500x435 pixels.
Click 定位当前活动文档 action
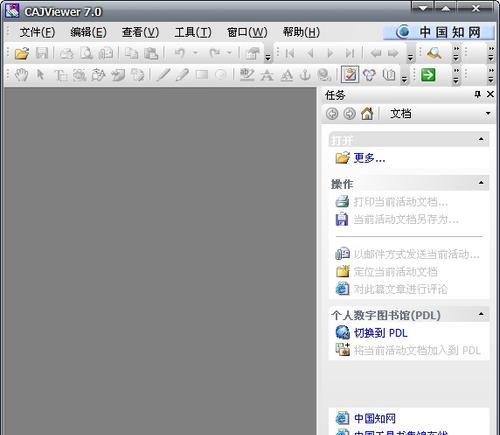[396, 272]
